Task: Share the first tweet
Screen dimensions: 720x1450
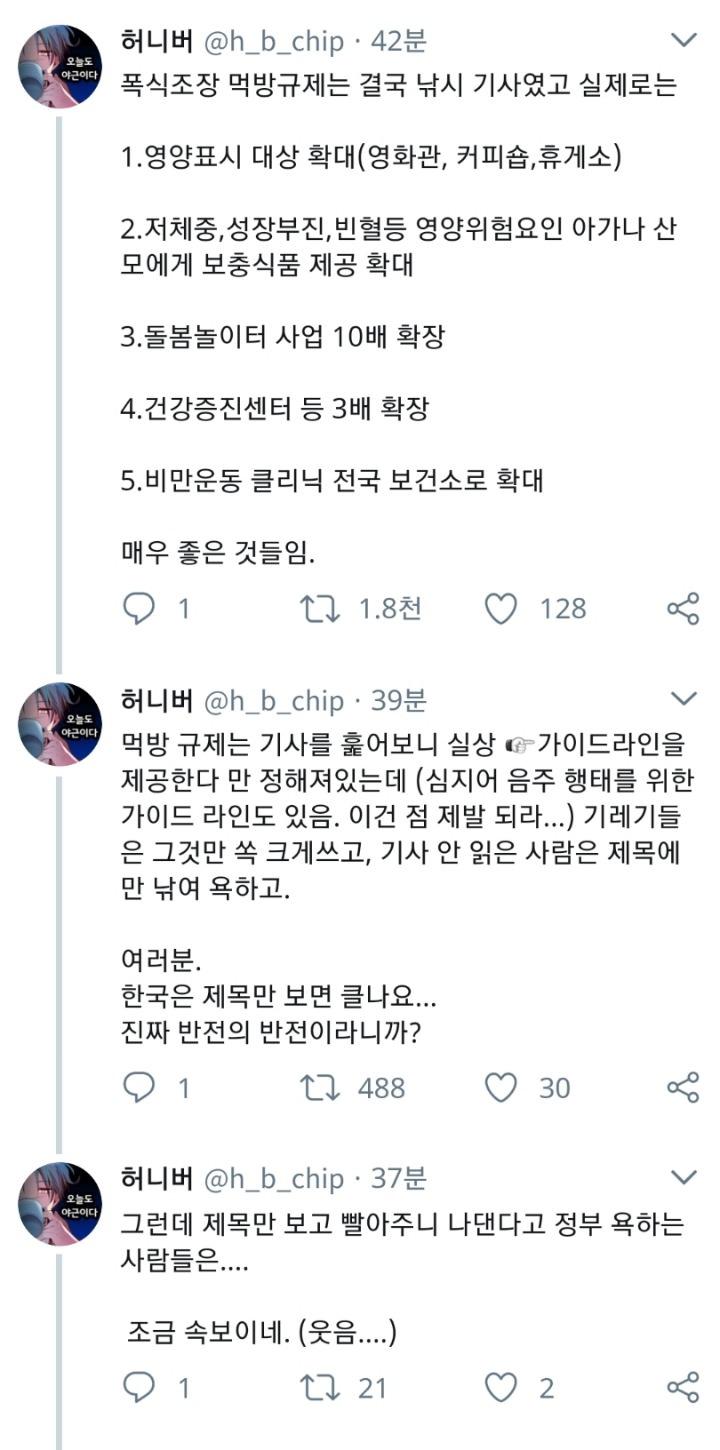Action: 682,608
